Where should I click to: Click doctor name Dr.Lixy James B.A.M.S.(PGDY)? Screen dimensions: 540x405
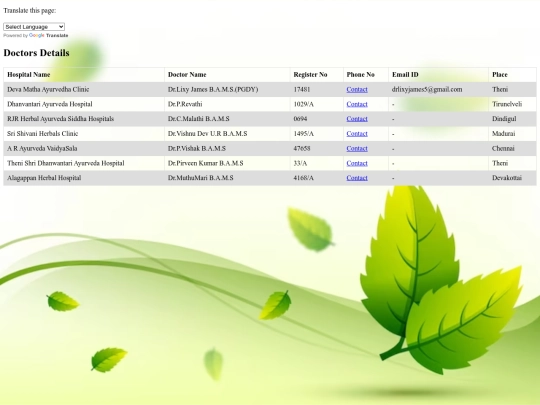click(213, 89)
